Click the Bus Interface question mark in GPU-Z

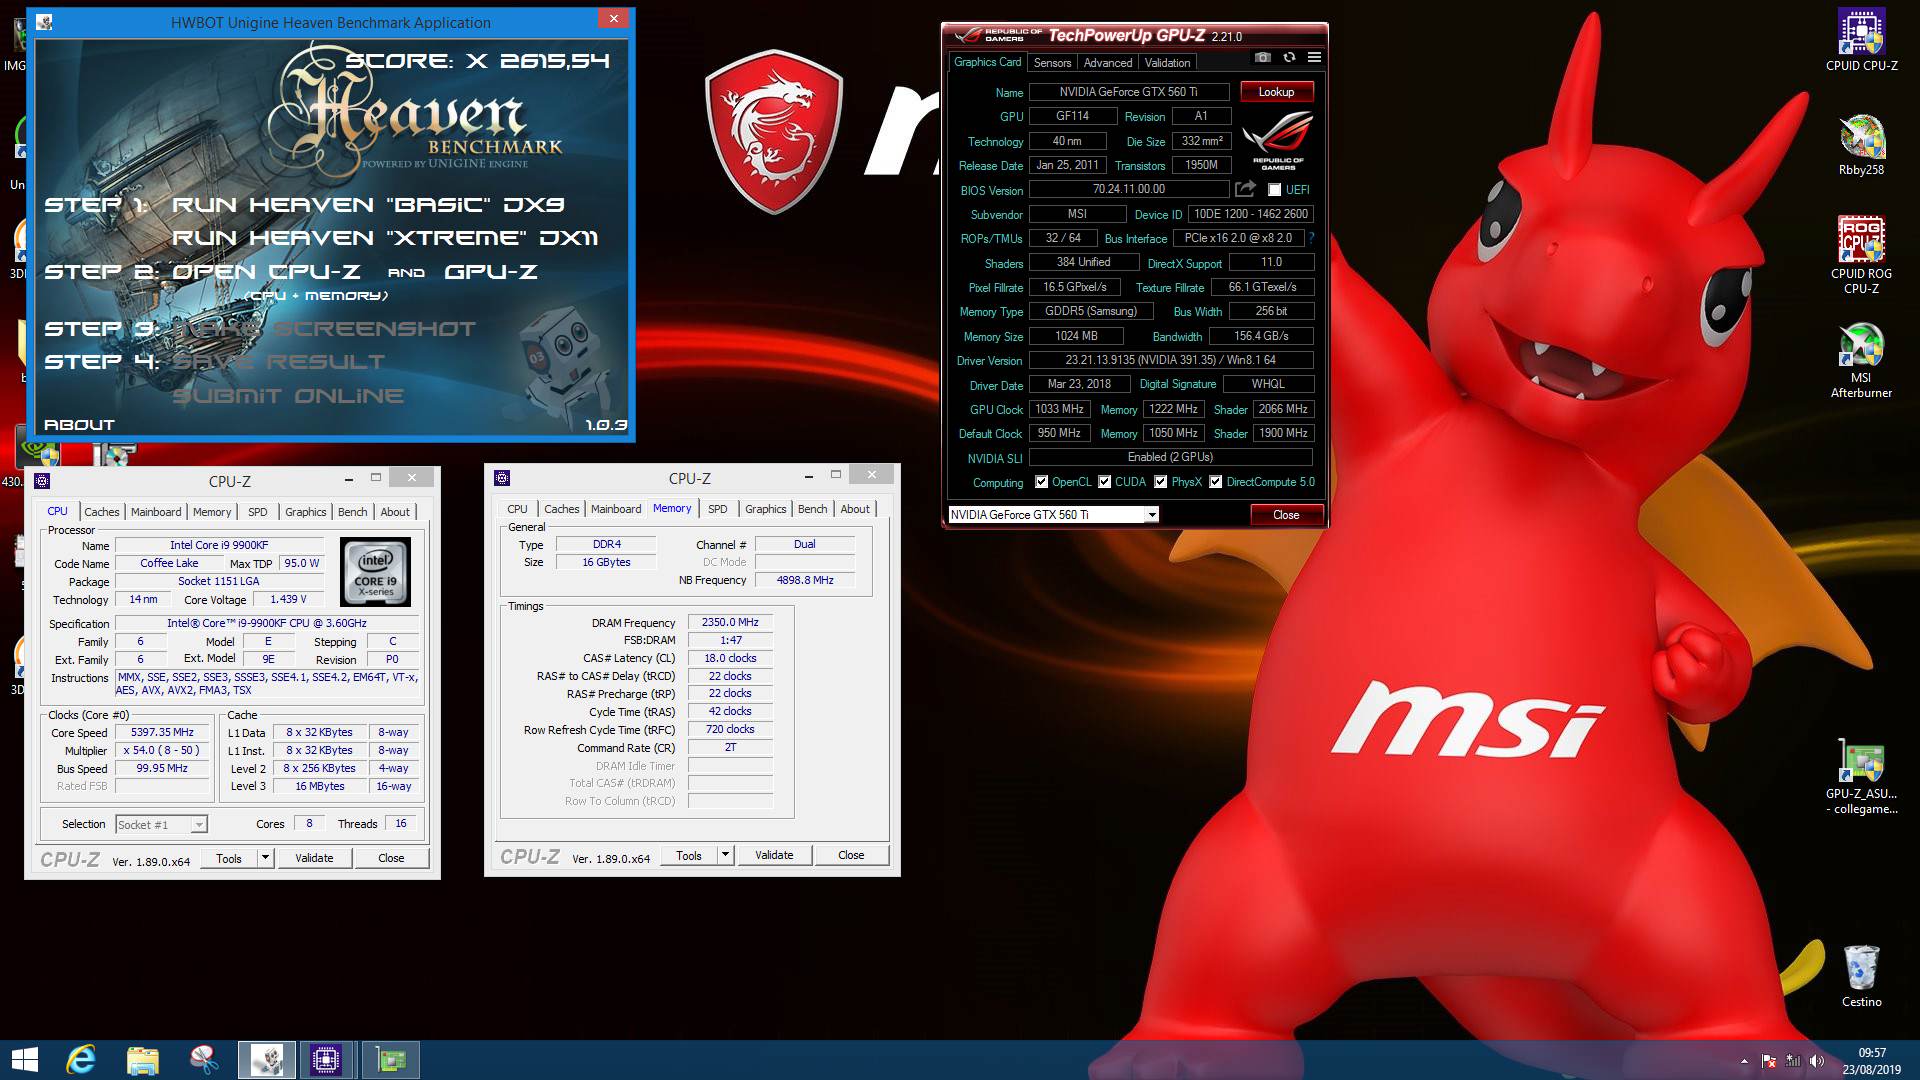pos(1311,238)
